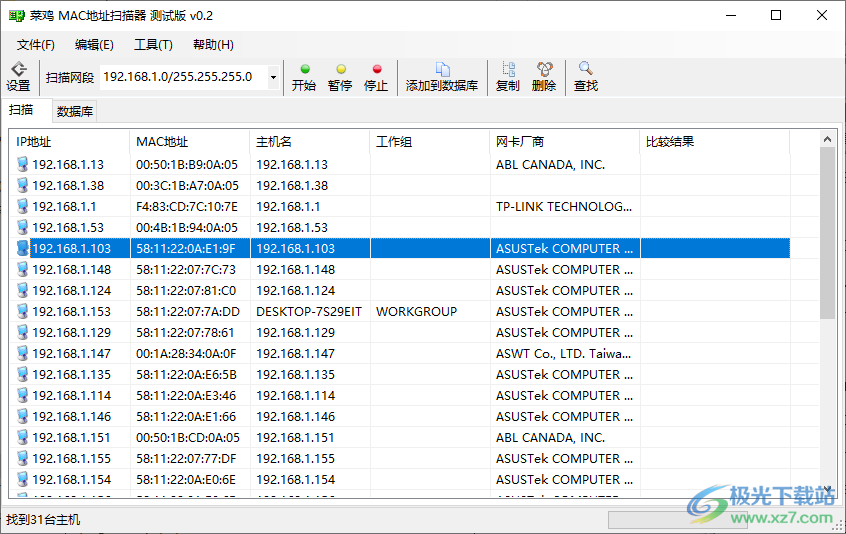Viewport: 846px width, 534px height.
Task: Click 添加到数据库 add to database icon
Action: (442, 77)
